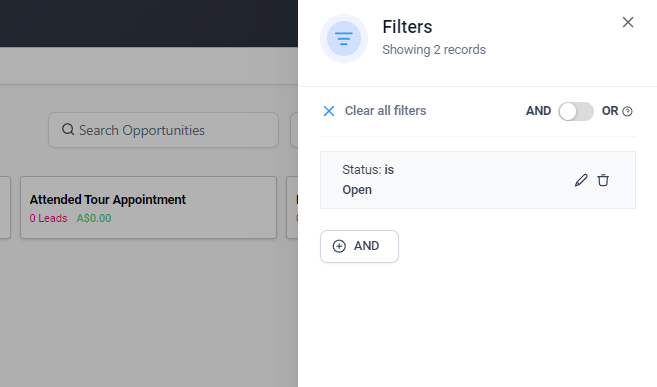This screenshot has height=387, width=657.
Task: Delete the Status is Open filter
Action: click(603, 180)
